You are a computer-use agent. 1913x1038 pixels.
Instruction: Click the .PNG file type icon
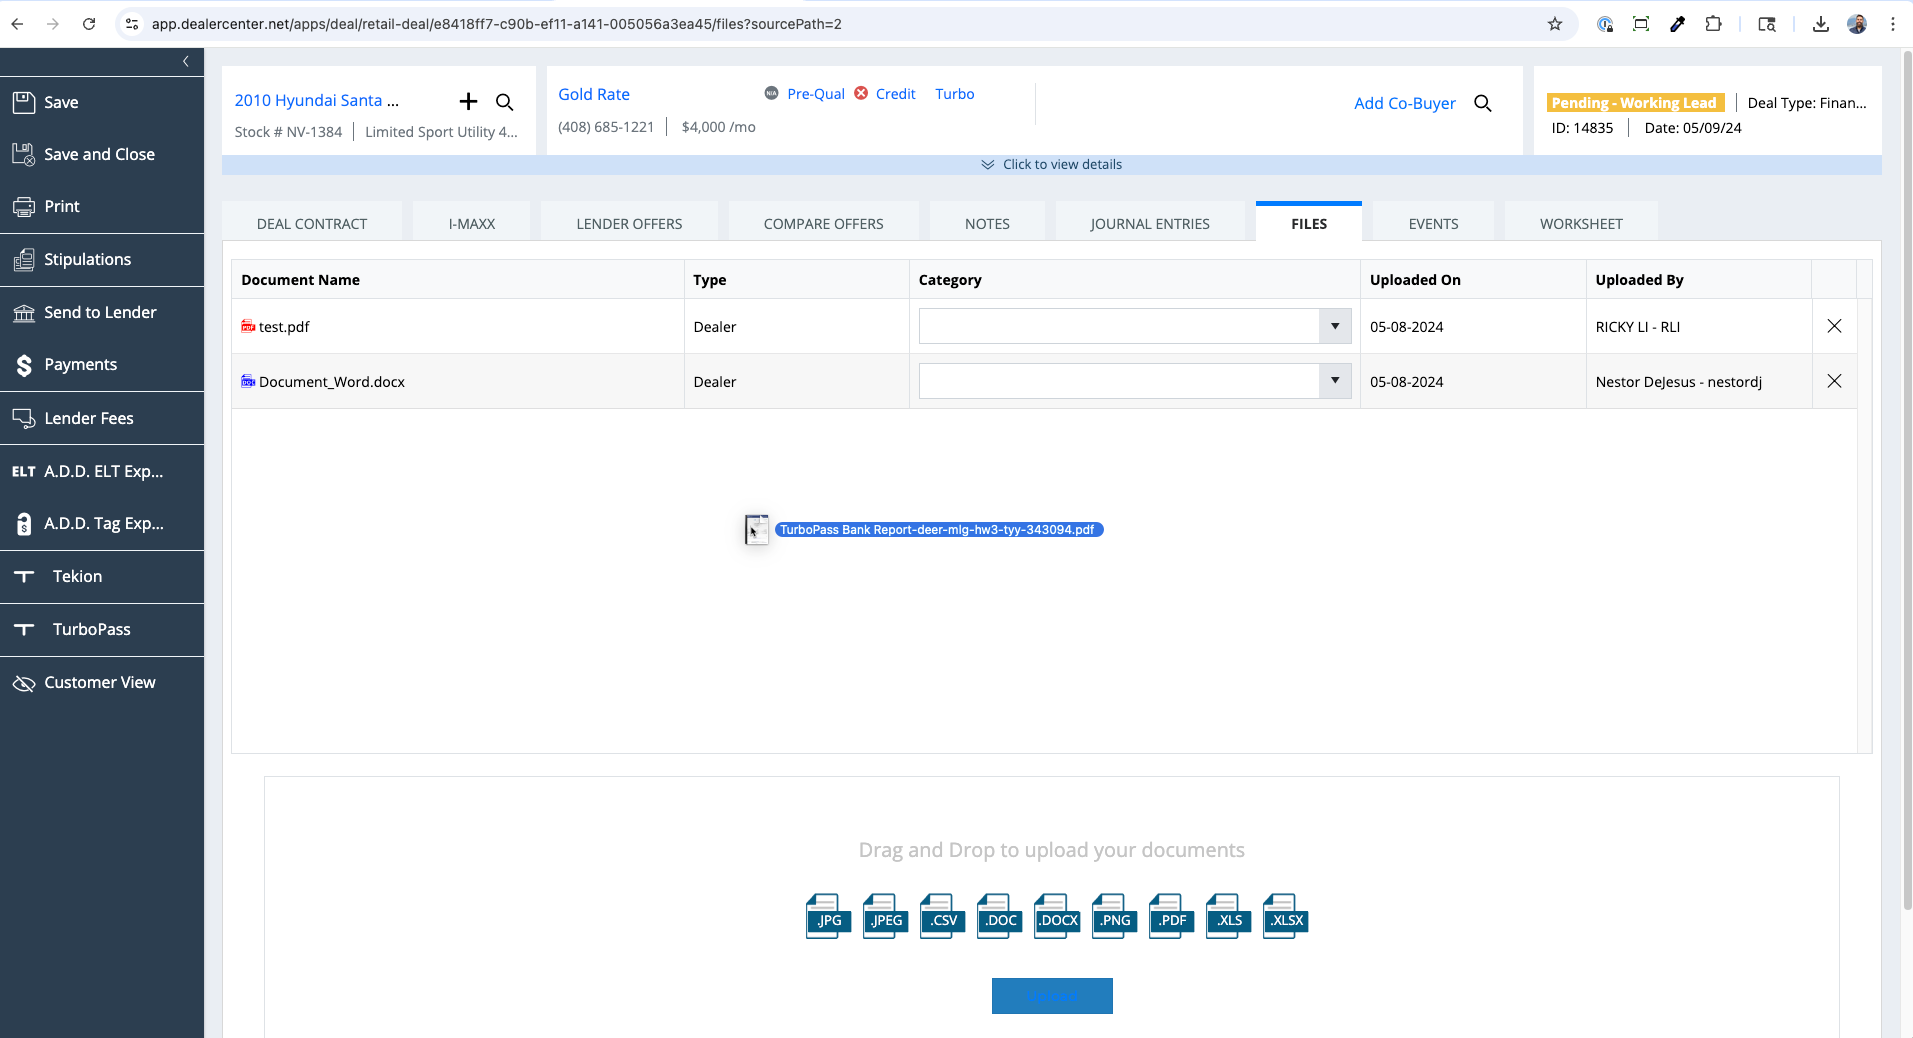tap(1114, 916)
